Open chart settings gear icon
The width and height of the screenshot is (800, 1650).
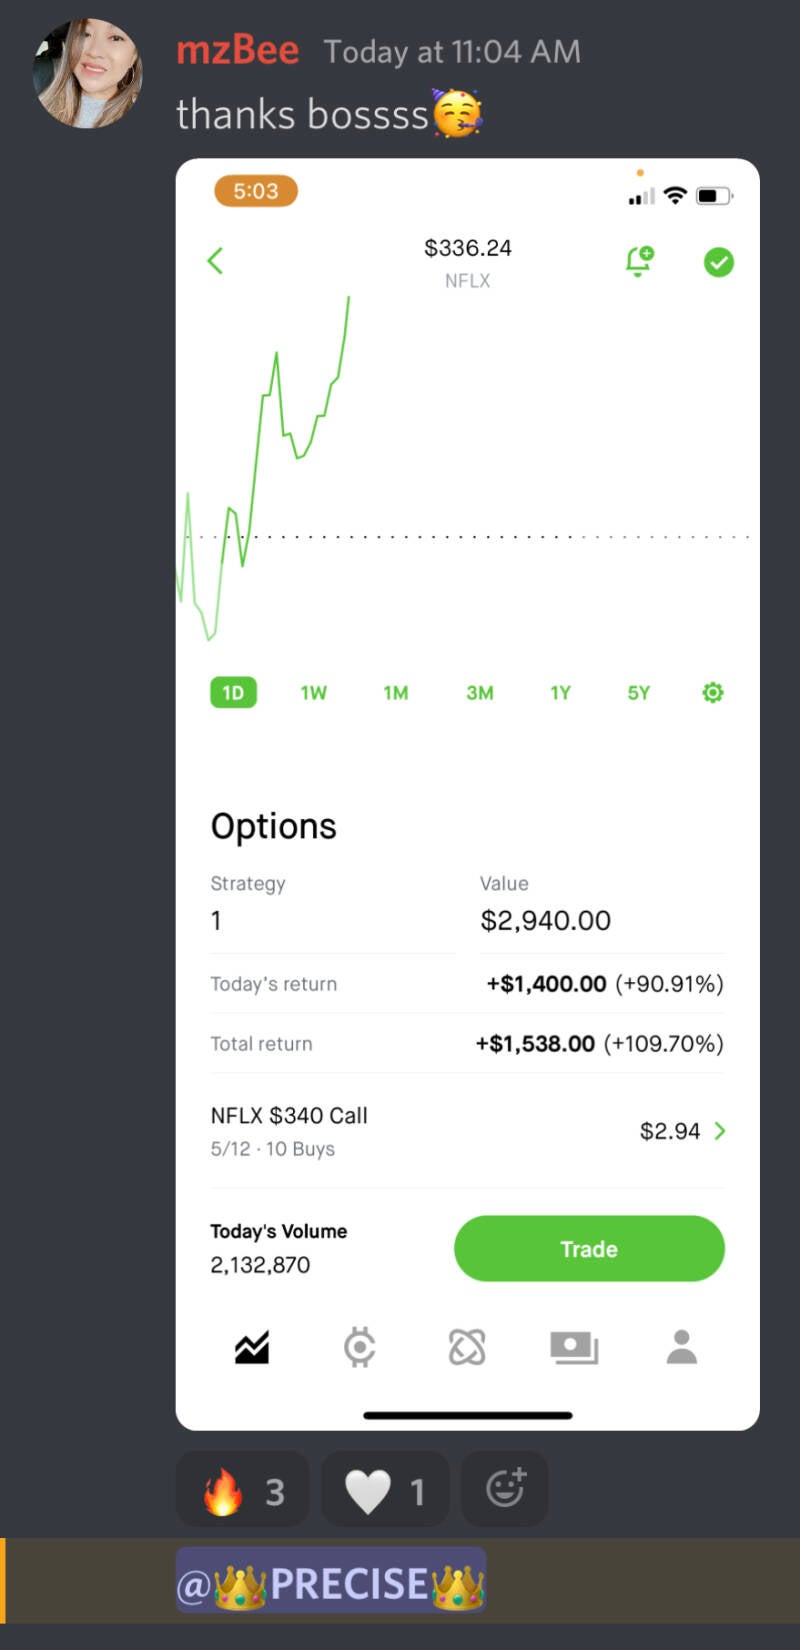712,692
